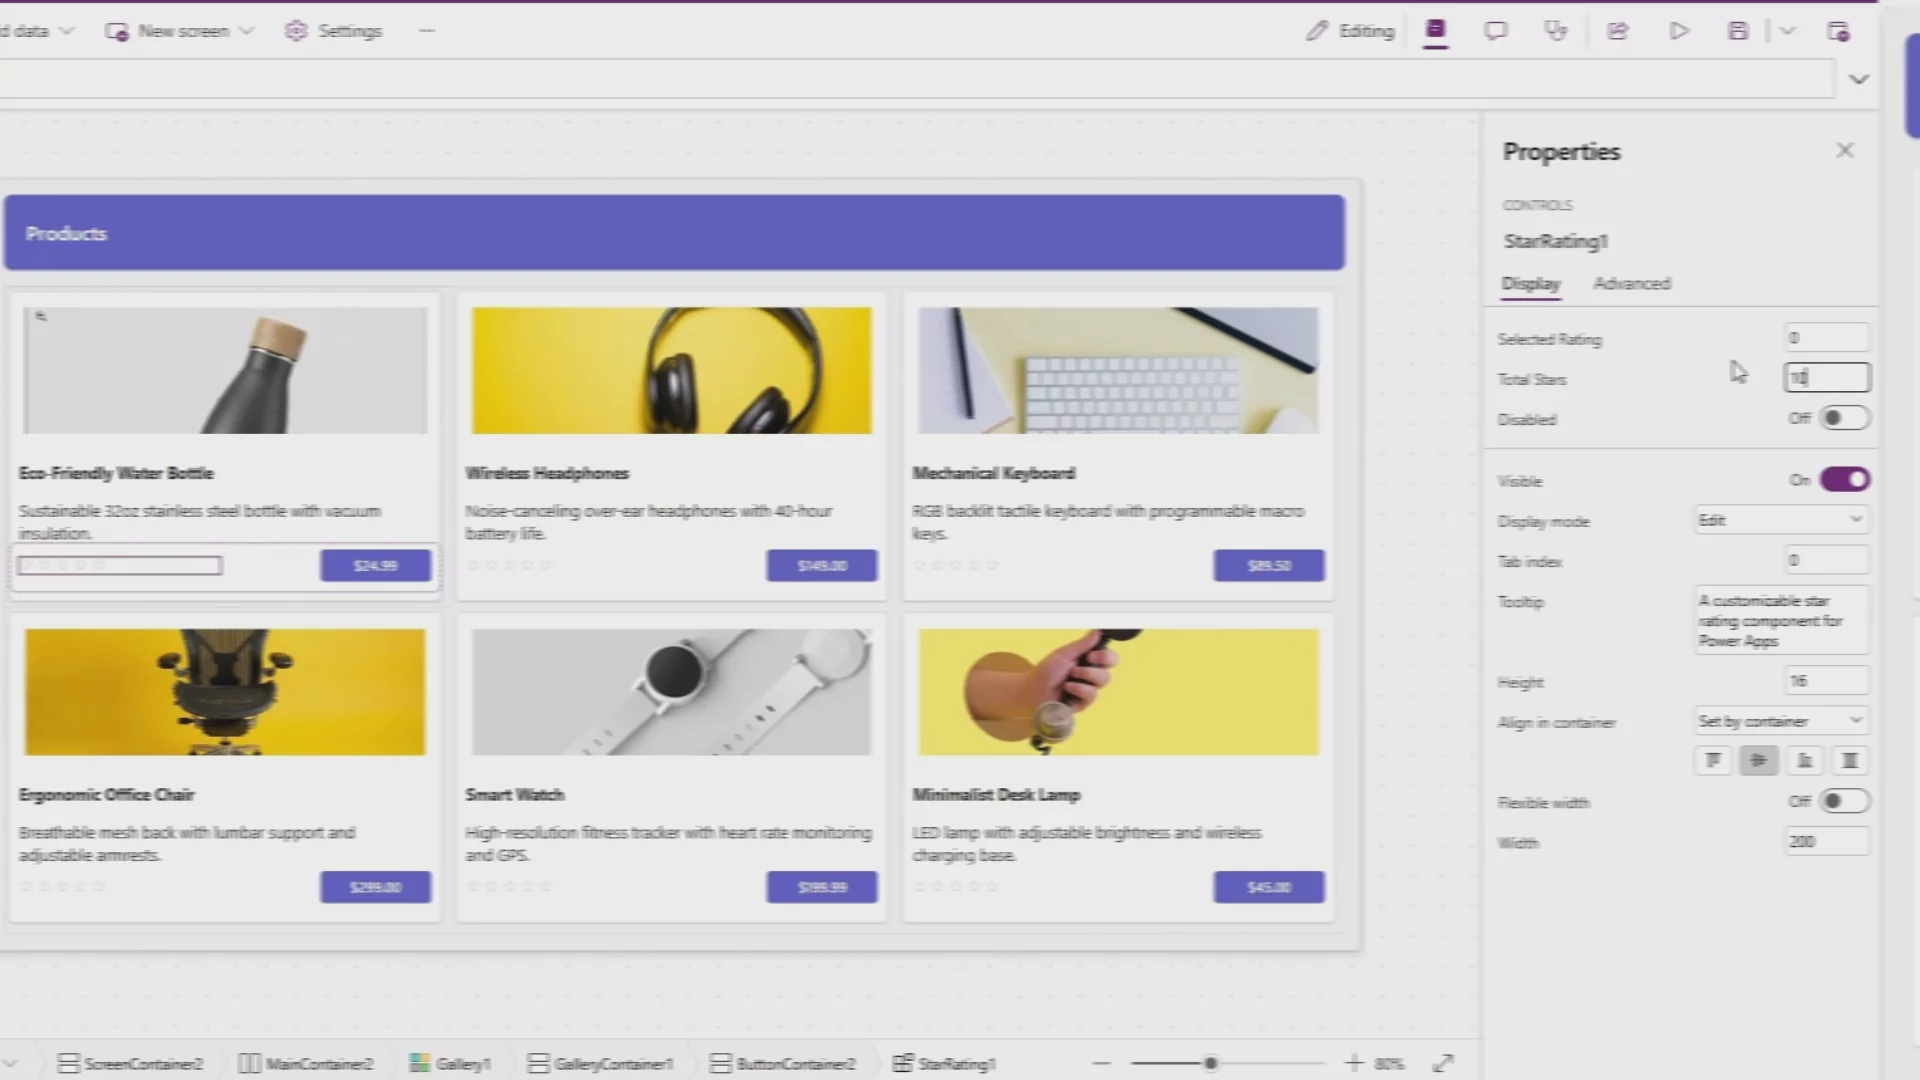
Task: Open the Preview (play) button in toolbar
Action: [x=1679, y=30]
